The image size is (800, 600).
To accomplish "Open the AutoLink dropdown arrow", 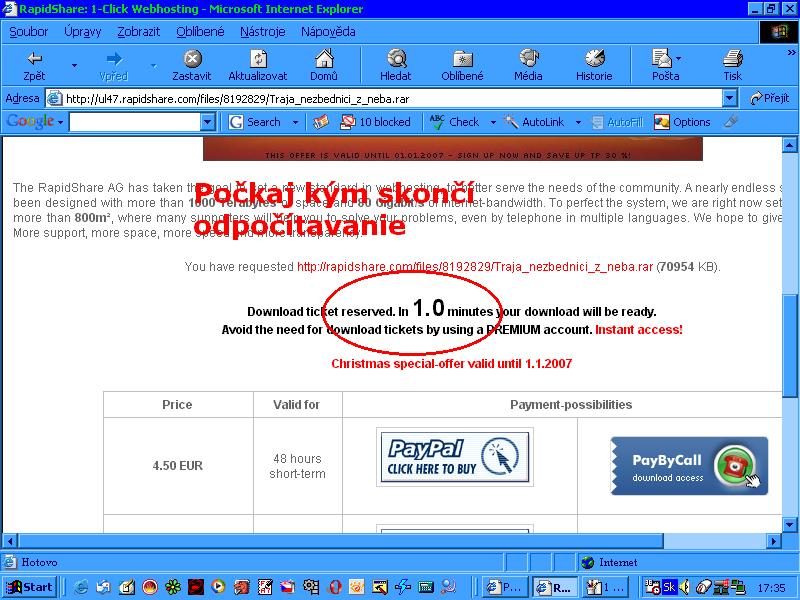I will pyautogui.click(x=578, y=122).
